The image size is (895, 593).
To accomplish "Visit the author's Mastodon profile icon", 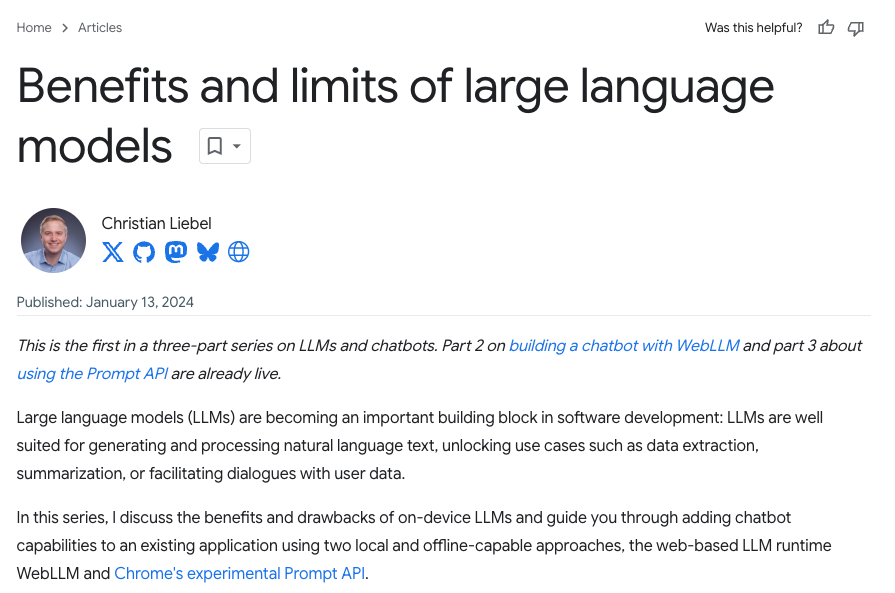I will [x=176, y=252].
